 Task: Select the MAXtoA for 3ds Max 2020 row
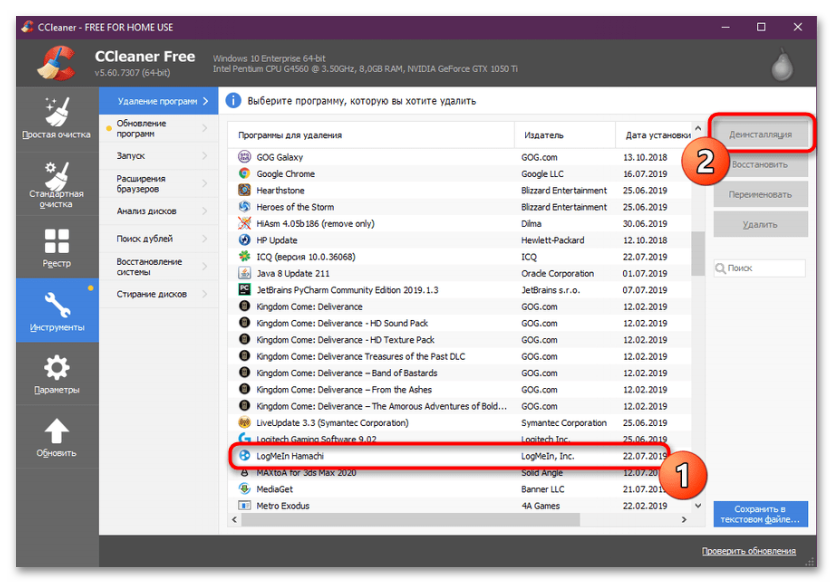coord(460,472)
